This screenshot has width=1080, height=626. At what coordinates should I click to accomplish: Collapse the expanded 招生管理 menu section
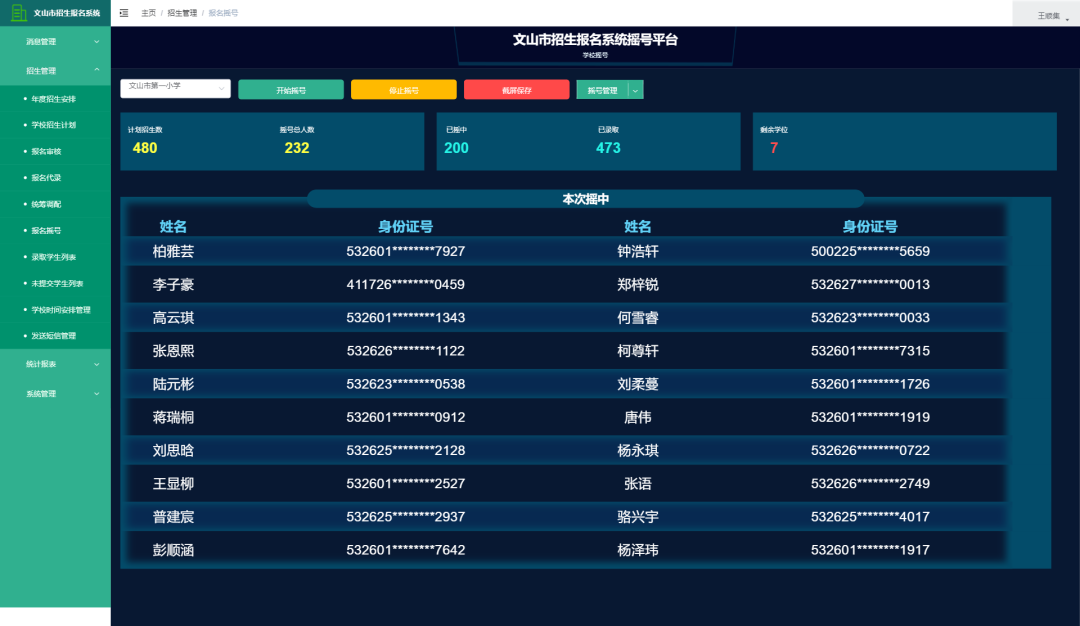pyautogui.click(x=55, y=70)
